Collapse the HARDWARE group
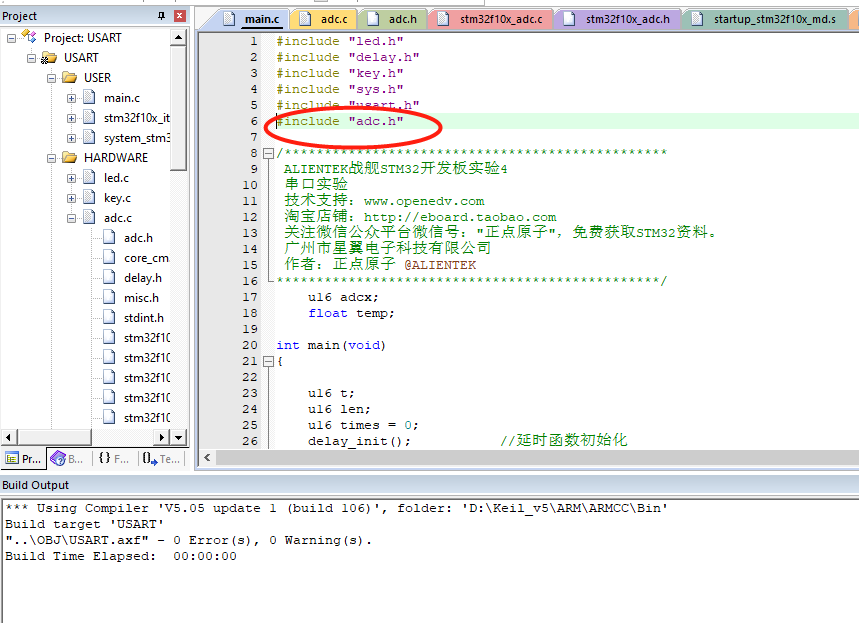 (x=50, y=157)
